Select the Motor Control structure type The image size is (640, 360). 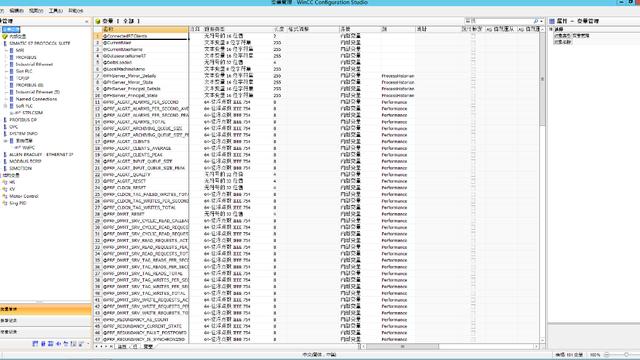pyautogui.click(x=24, y=196)
